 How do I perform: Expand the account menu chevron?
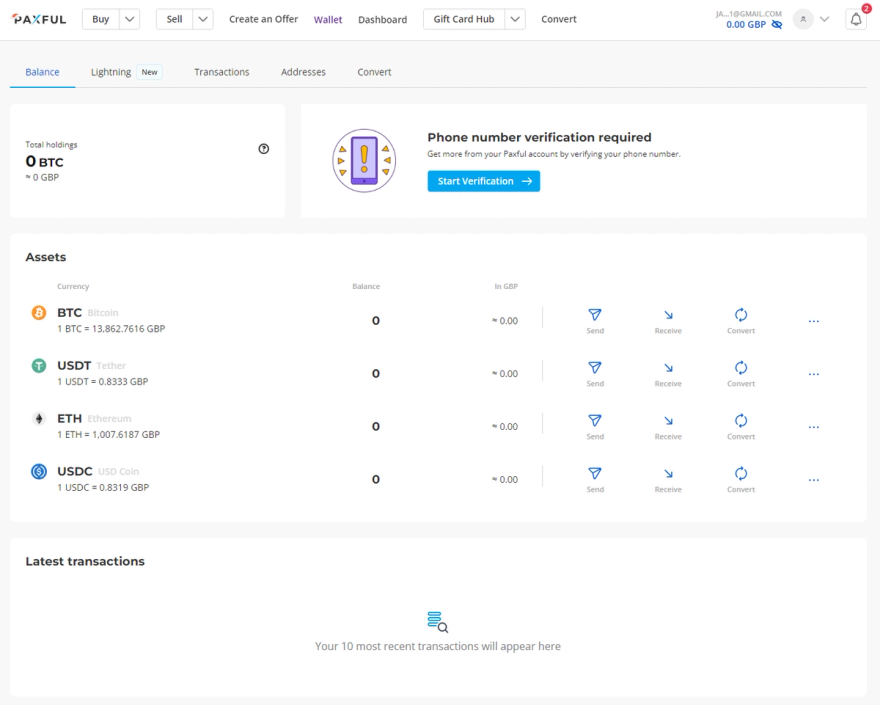pos(824,19)
